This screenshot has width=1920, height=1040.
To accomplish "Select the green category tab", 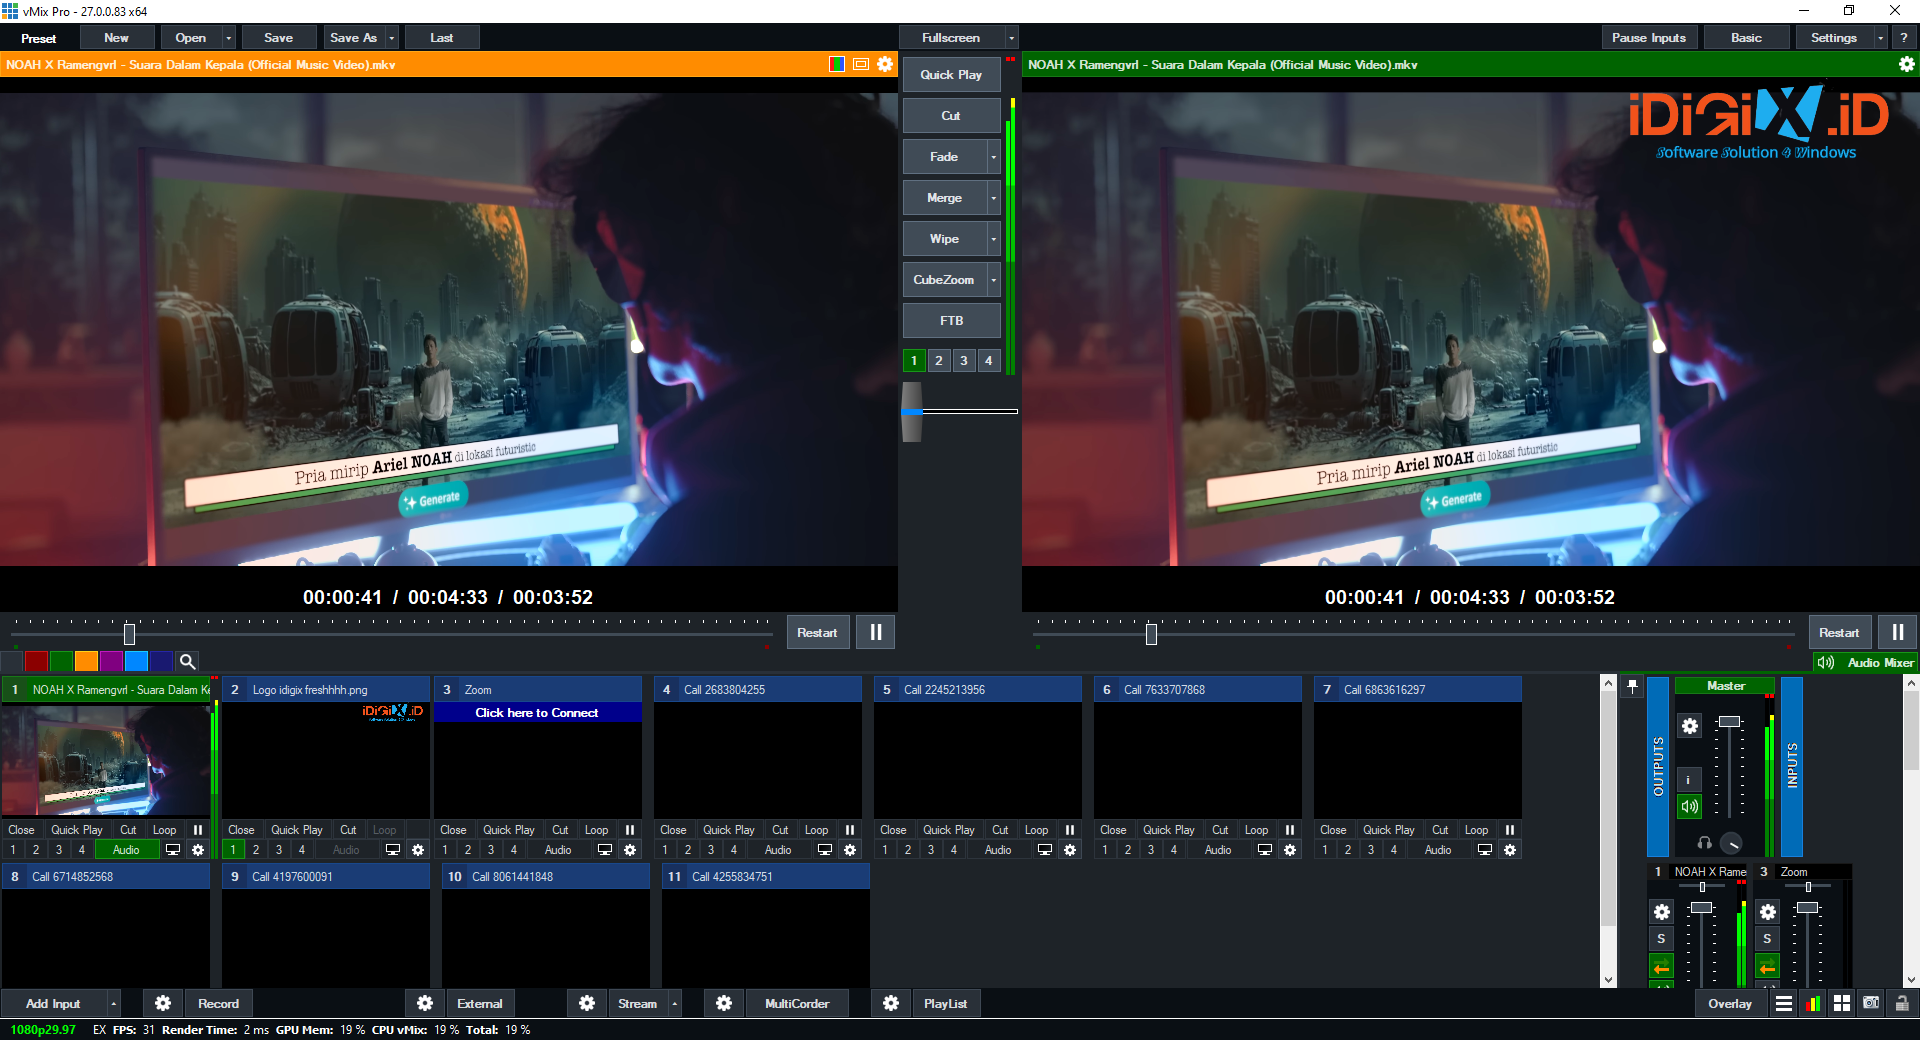I will point(61,661).
